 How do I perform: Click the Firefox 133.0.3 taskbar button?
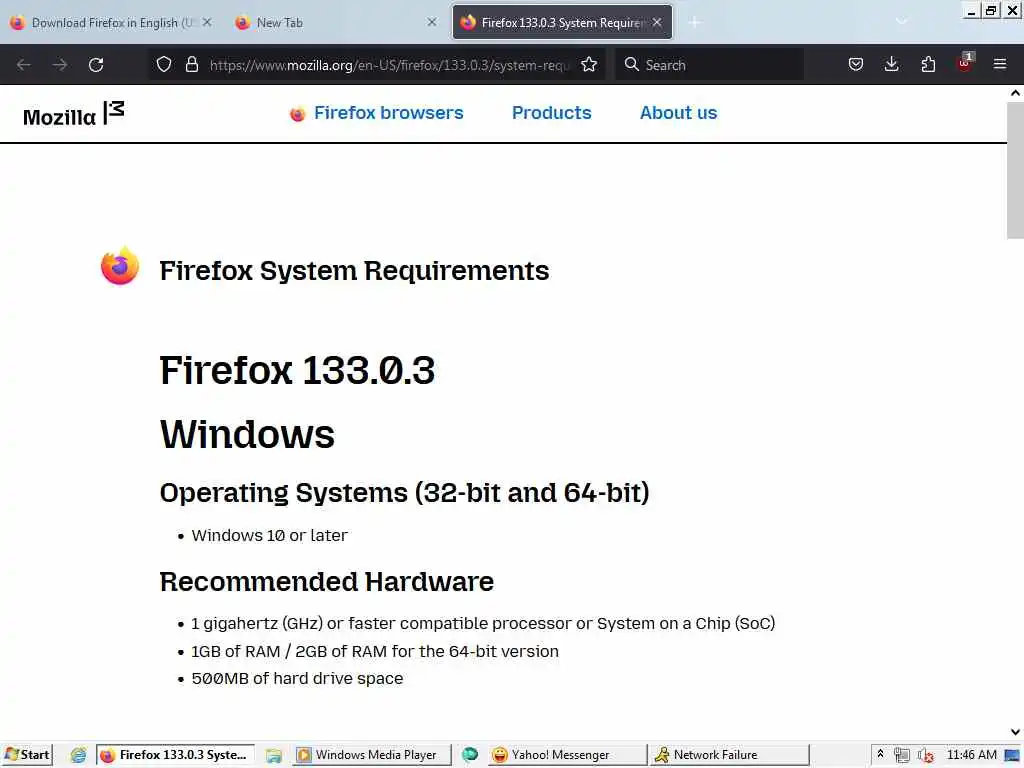coord(176,754)
